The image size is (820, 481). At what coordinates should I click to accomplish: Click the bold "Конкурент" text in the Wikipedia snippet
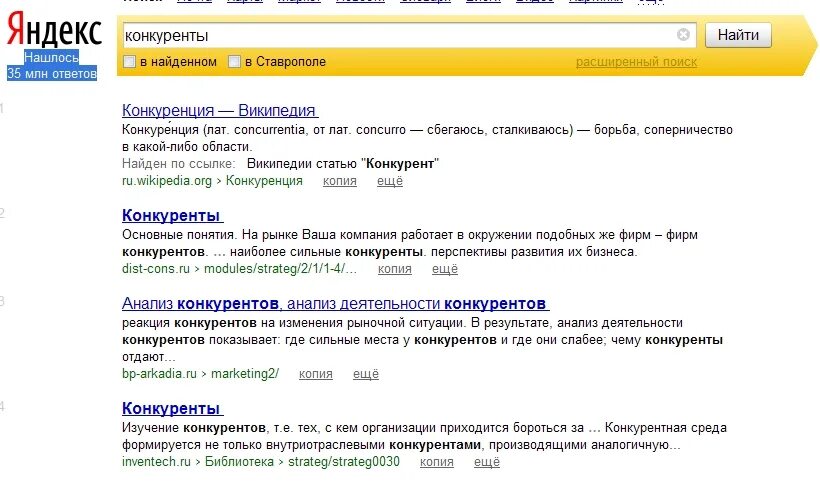point(400,164)
